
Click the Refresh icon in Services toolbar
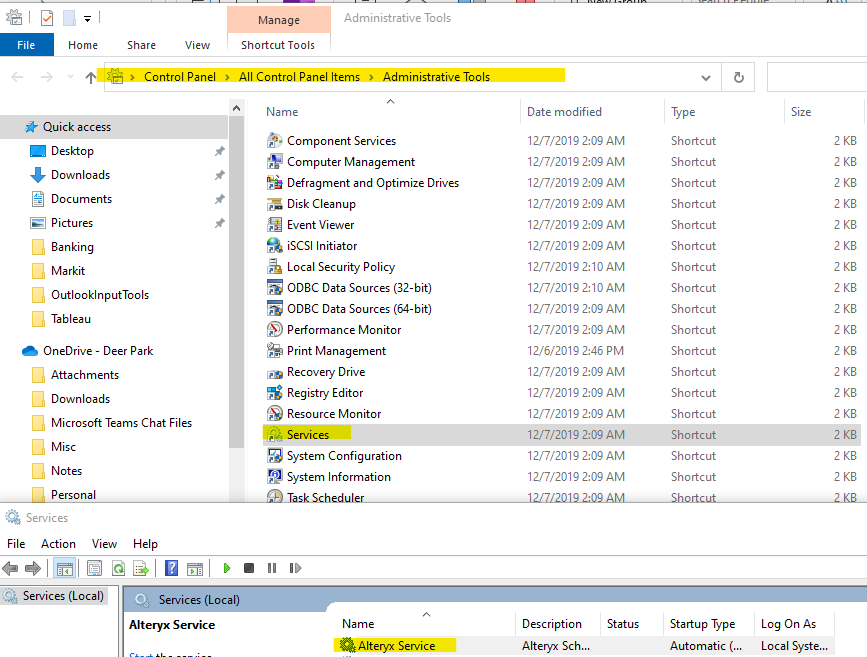coord(118,568)
